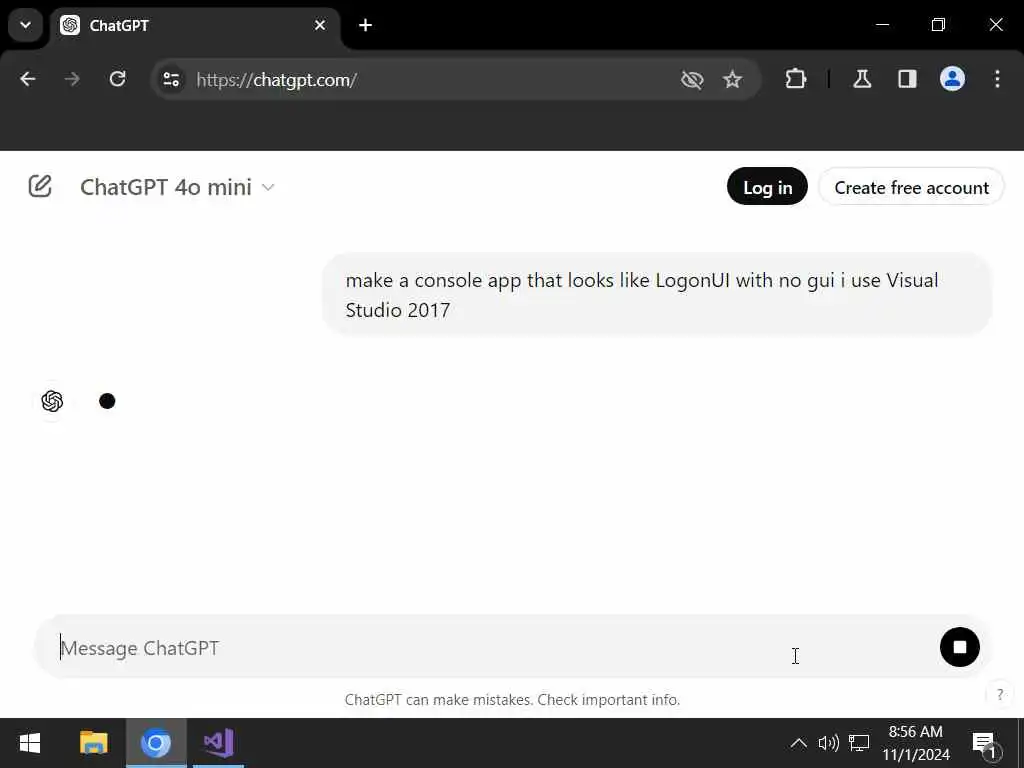
Task: View site information icon in address bar
Action: point(172,80)
